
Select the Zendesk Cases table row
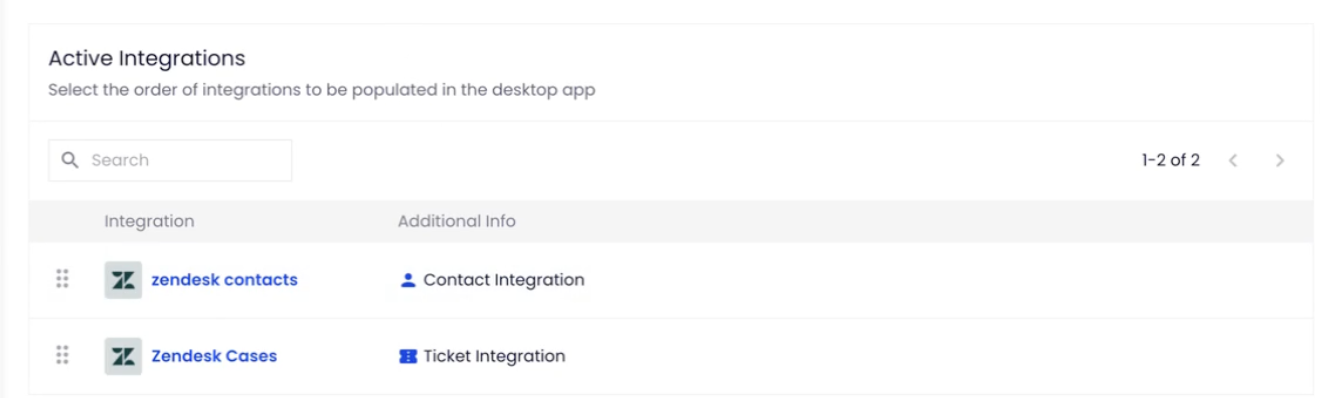tap(671, 356)
